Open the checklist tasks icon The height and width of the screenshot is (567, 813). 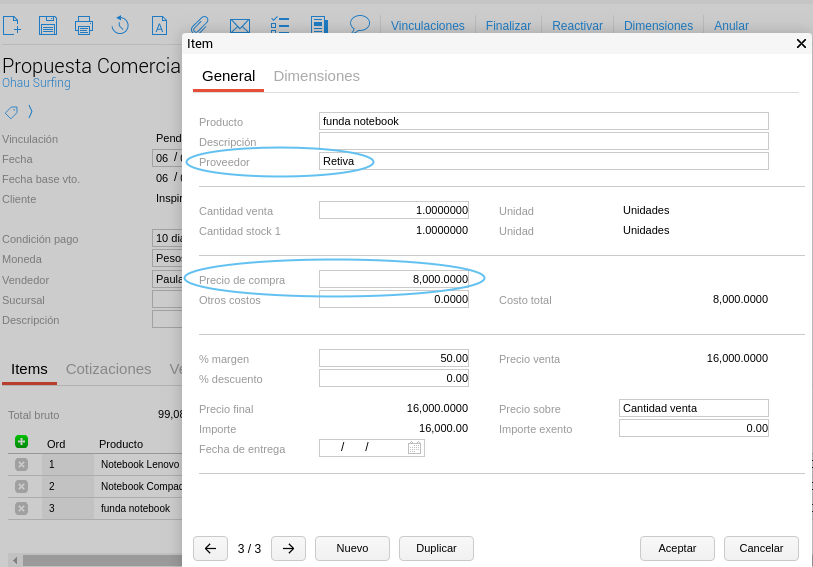tap(280, 25)
